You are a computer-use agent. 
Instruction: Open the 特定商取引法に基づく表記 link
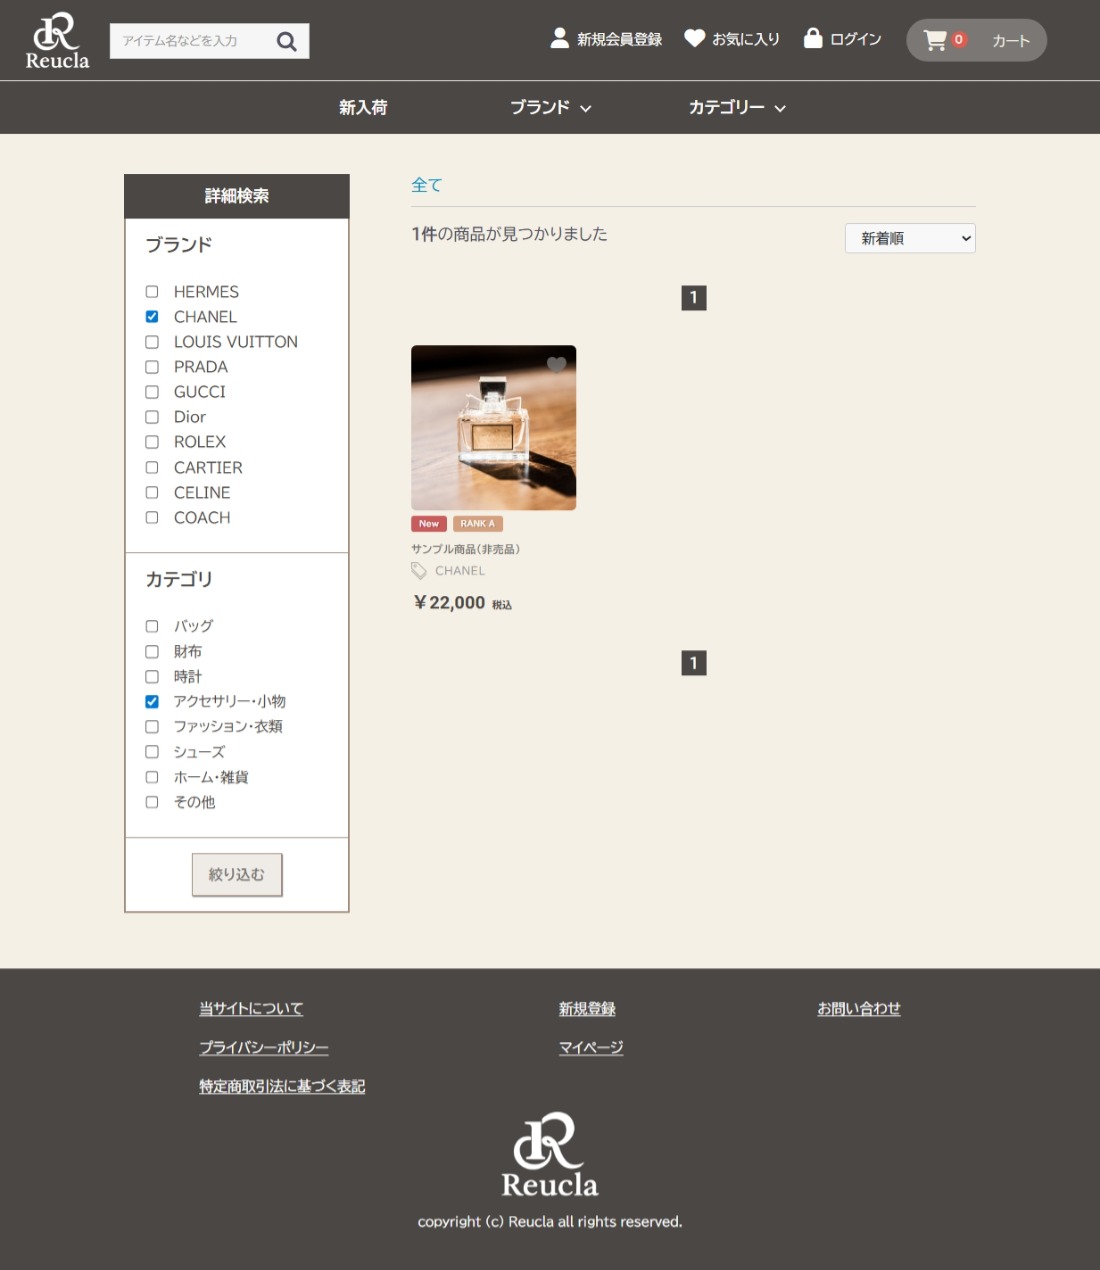[282, 1086]
